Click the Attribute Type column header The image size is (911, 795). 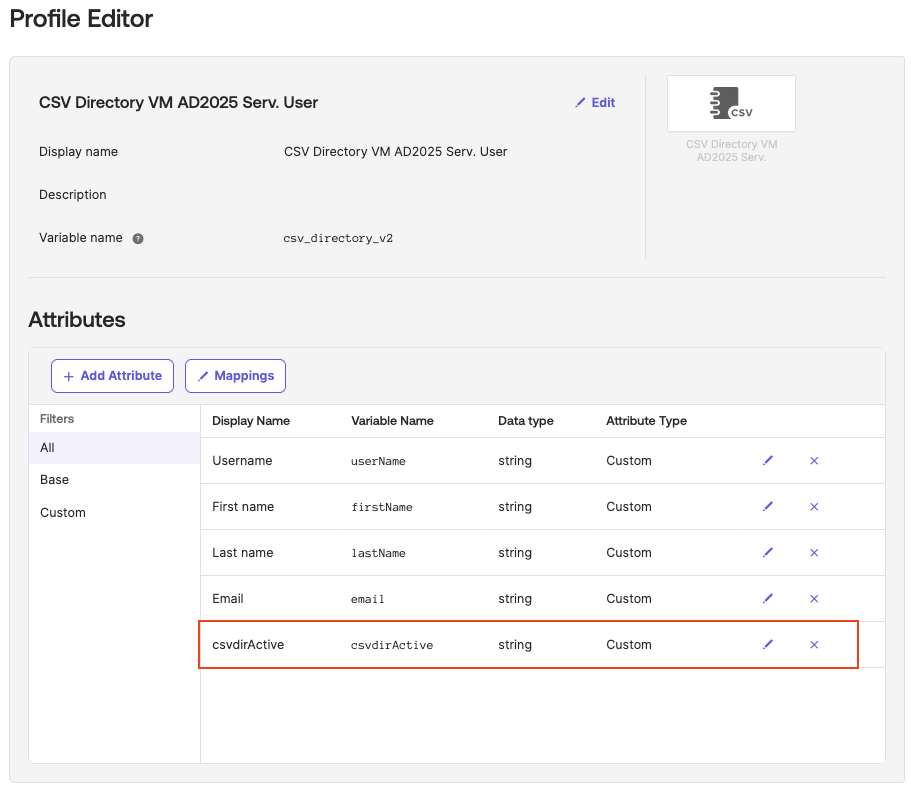pyautogui.click(x=647, y=421)
